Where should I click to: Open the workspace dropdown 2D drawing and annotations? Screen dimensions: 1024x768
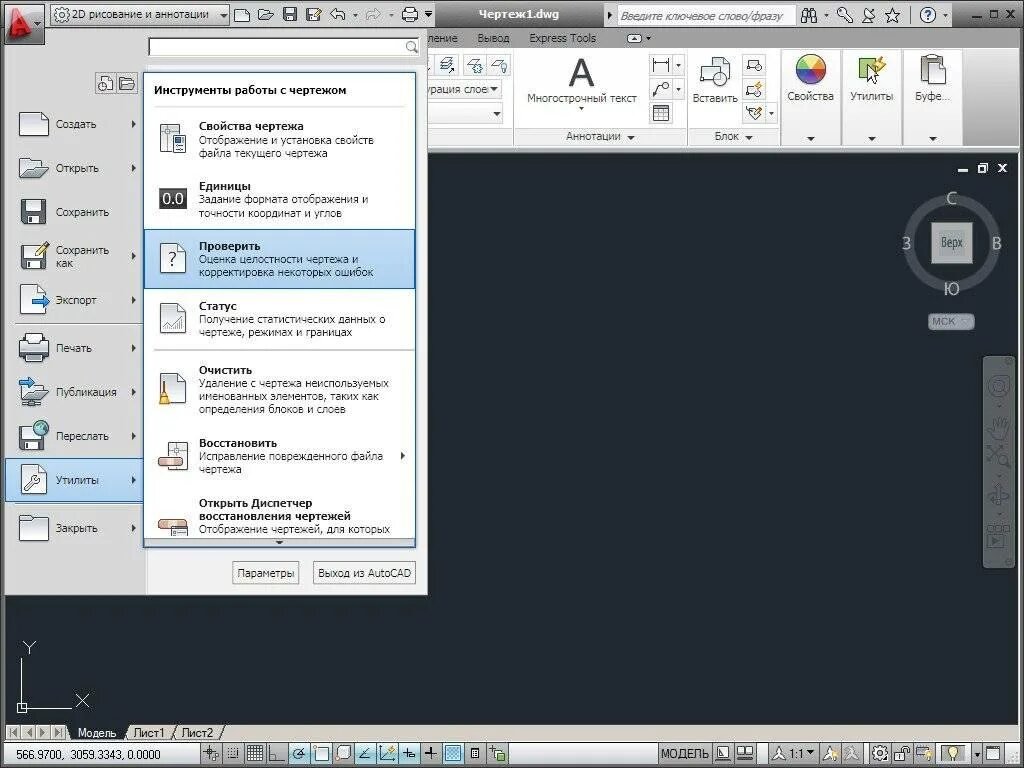tap(140, 14)
